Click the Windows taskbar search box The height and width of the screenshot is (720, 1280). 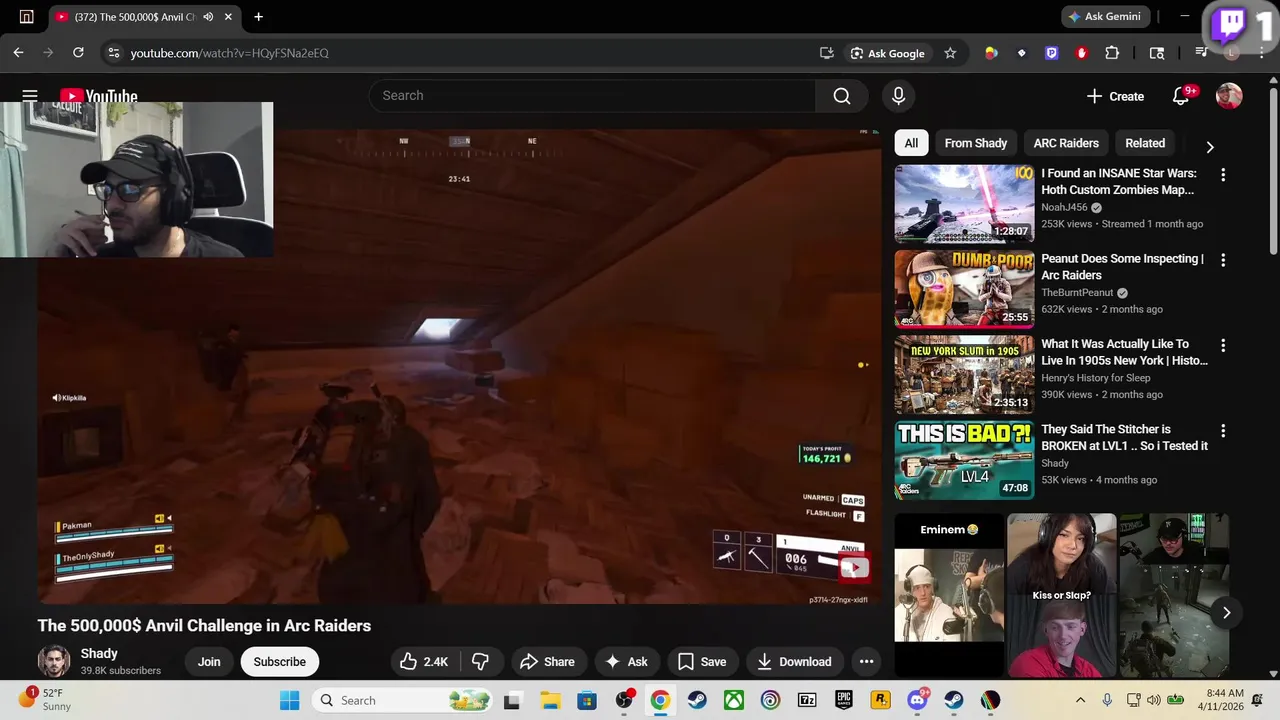(401, 700)
